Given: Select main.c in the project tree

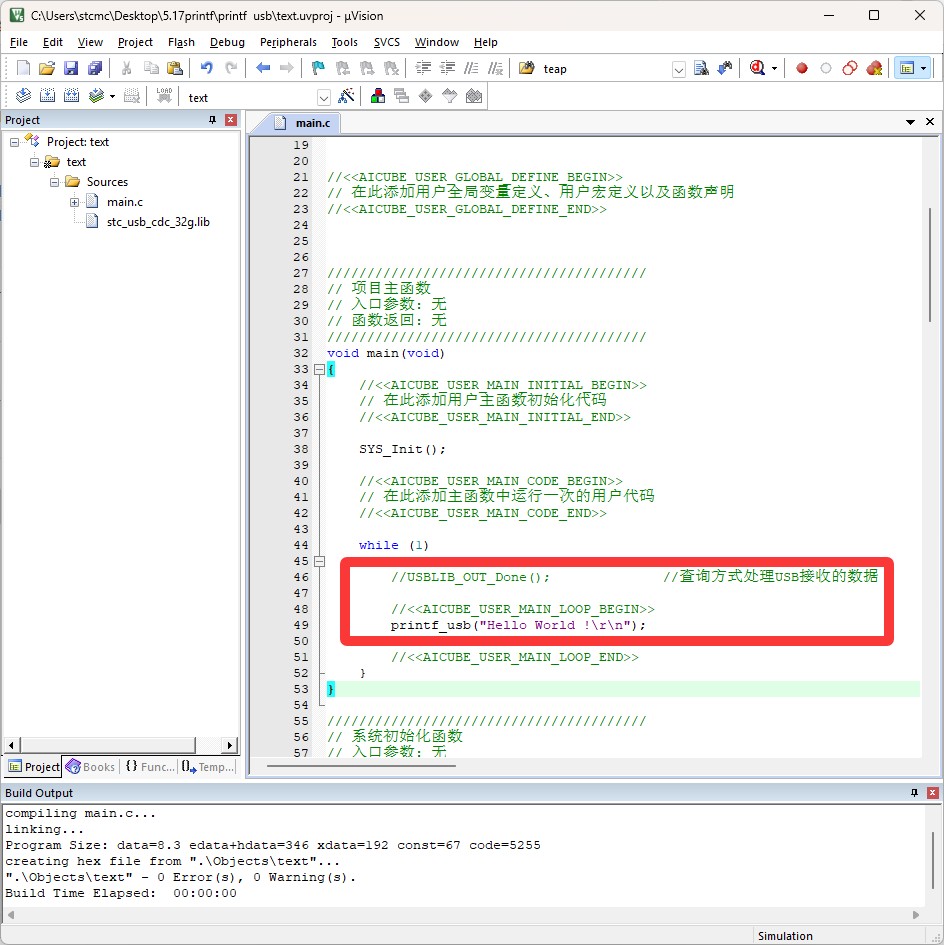Looking at the screenshot, I should (x=124, y=202).
